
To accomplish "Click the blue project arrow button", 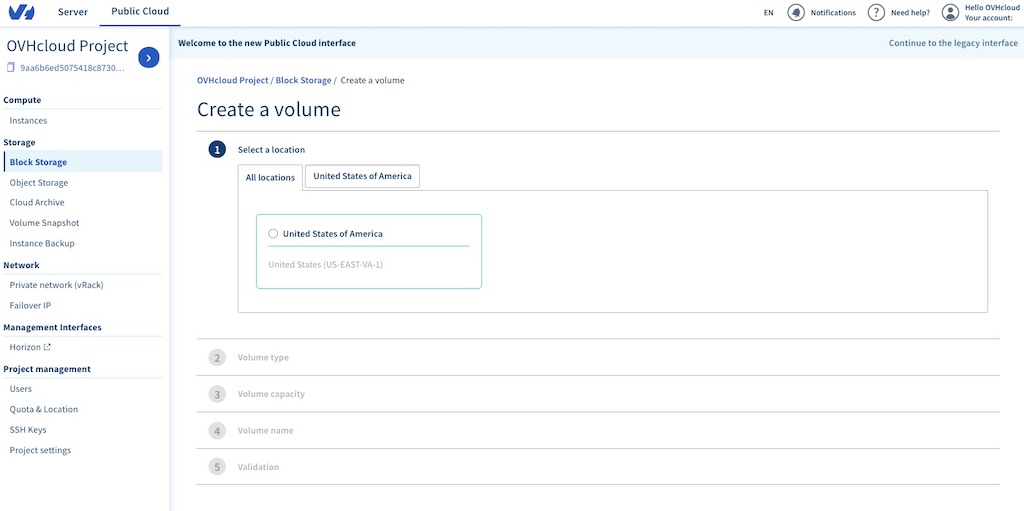I will pyautogui.click(x=149, y=58).
